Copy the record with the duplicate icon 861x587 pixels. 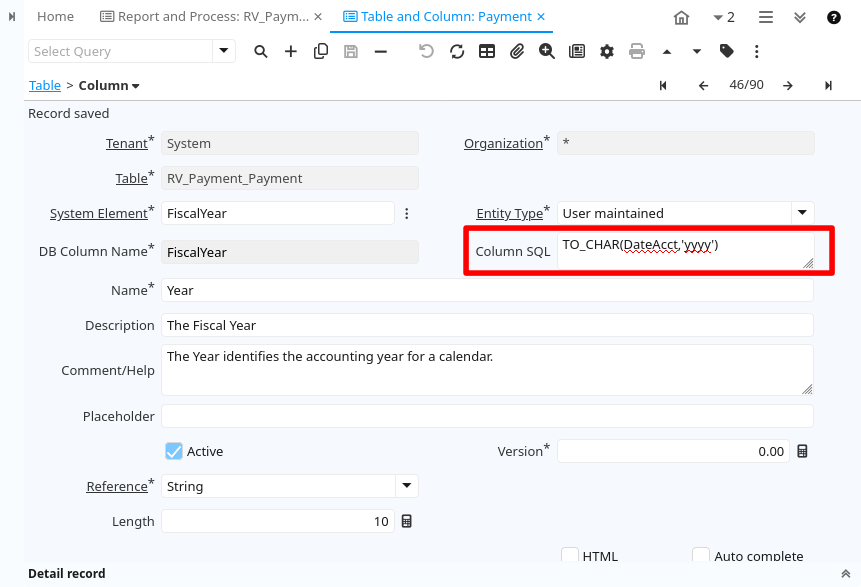[x=321, y=51]
